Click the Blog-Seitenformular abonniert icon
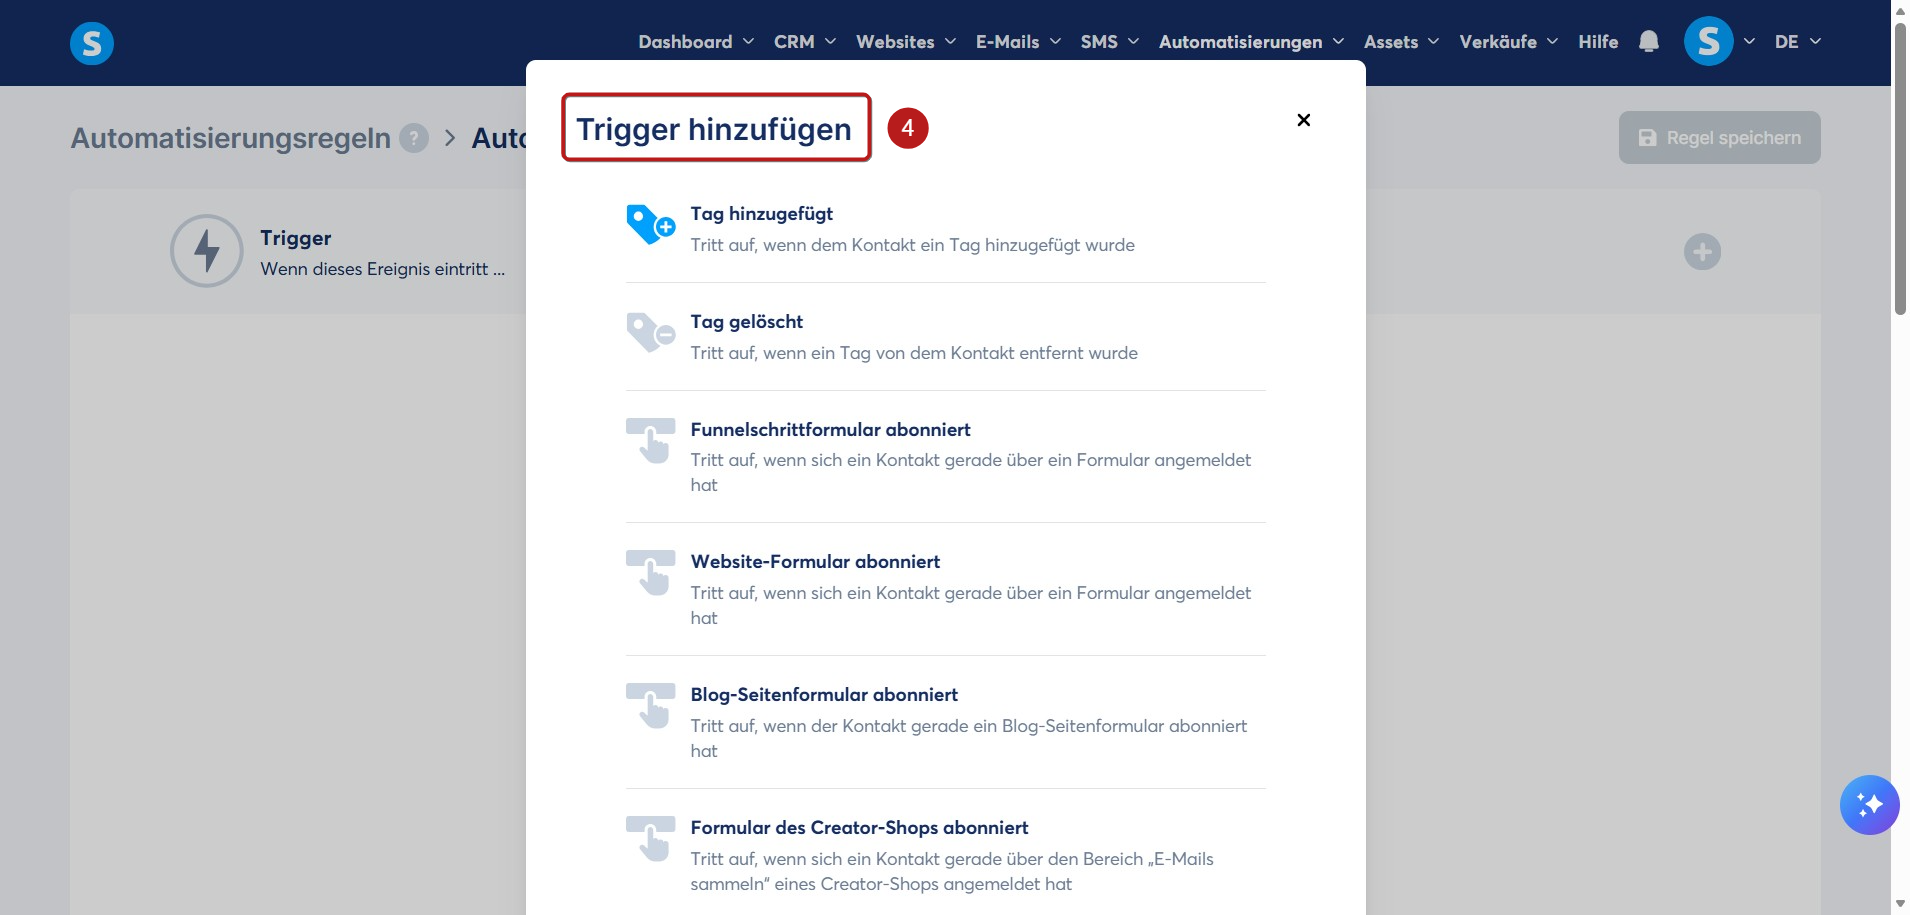 click(x=650, y=706)
